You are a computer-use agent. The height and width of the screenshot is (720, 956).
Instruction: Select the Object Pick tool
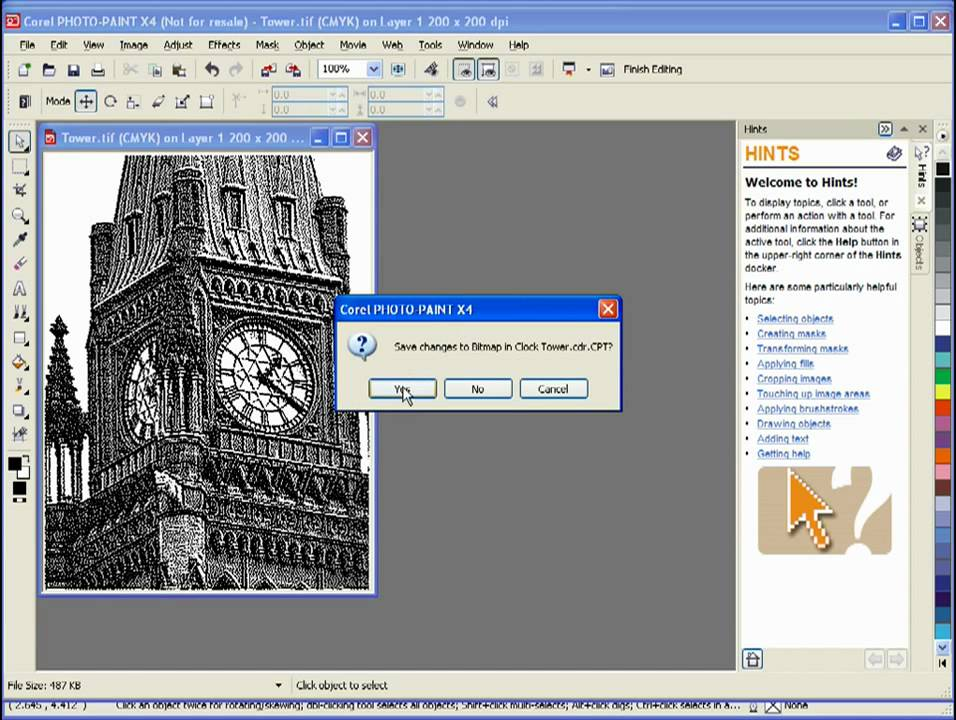point(20,141)
